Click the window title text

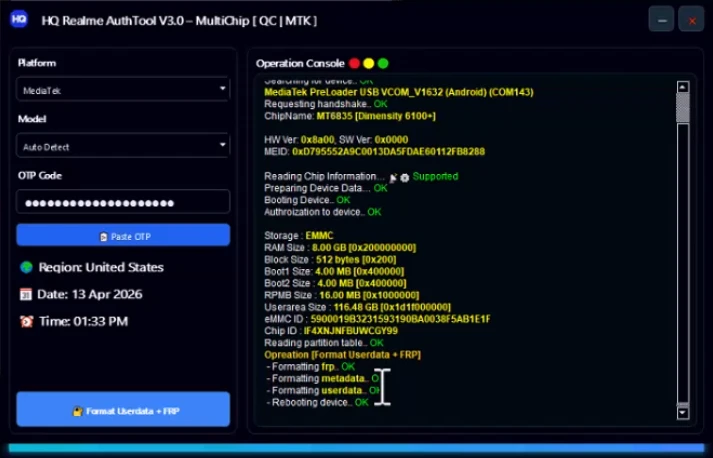pyautogui.click(x=179, y=21)
